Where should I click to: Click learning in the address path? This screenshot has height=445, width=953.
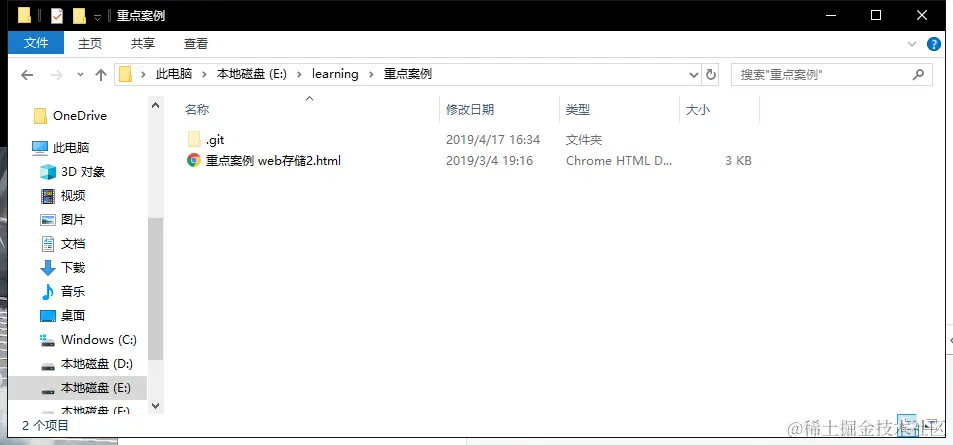pos(335,74)
